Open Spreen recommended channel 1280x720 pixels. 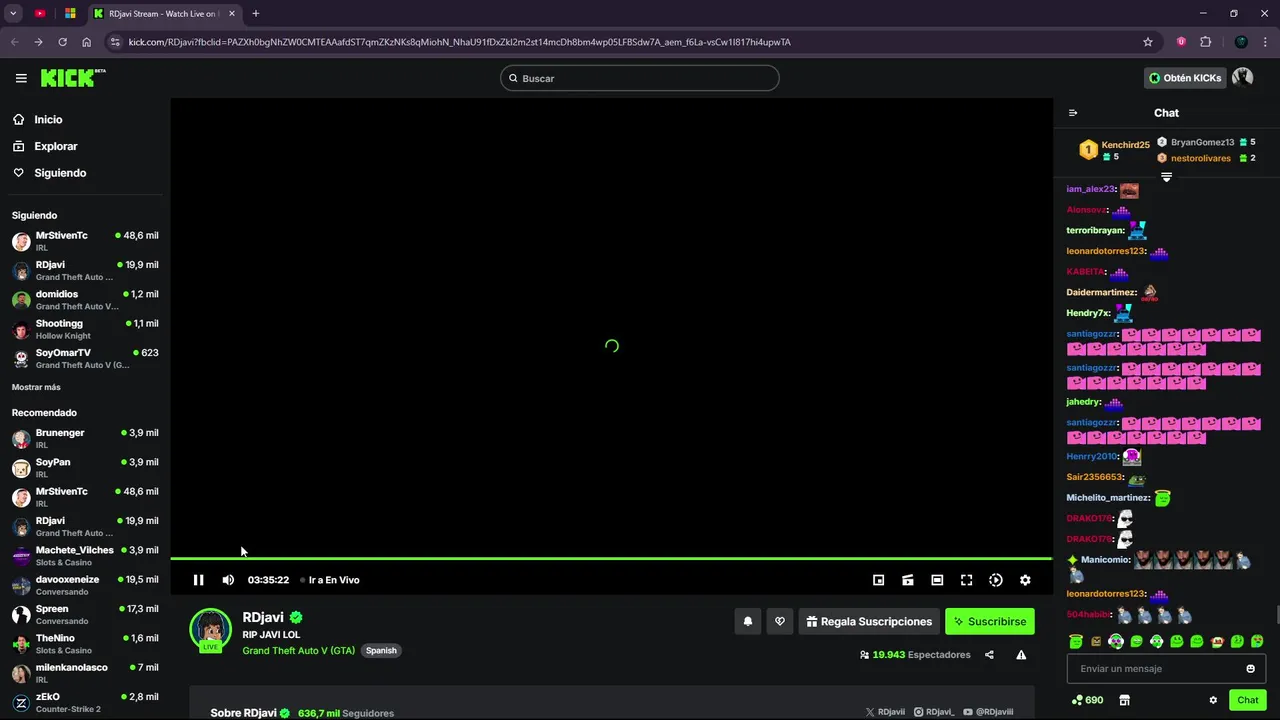coord(85,614)
